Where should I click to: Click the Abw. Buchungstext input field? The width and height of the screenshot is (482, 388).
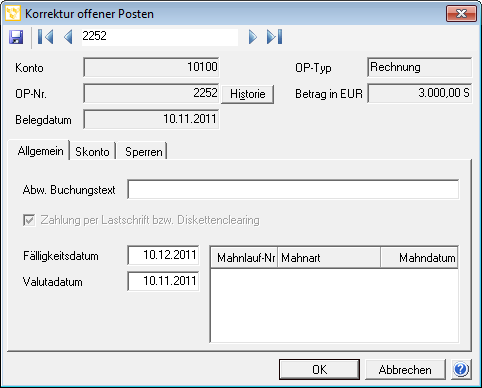[x=293, y=190]
